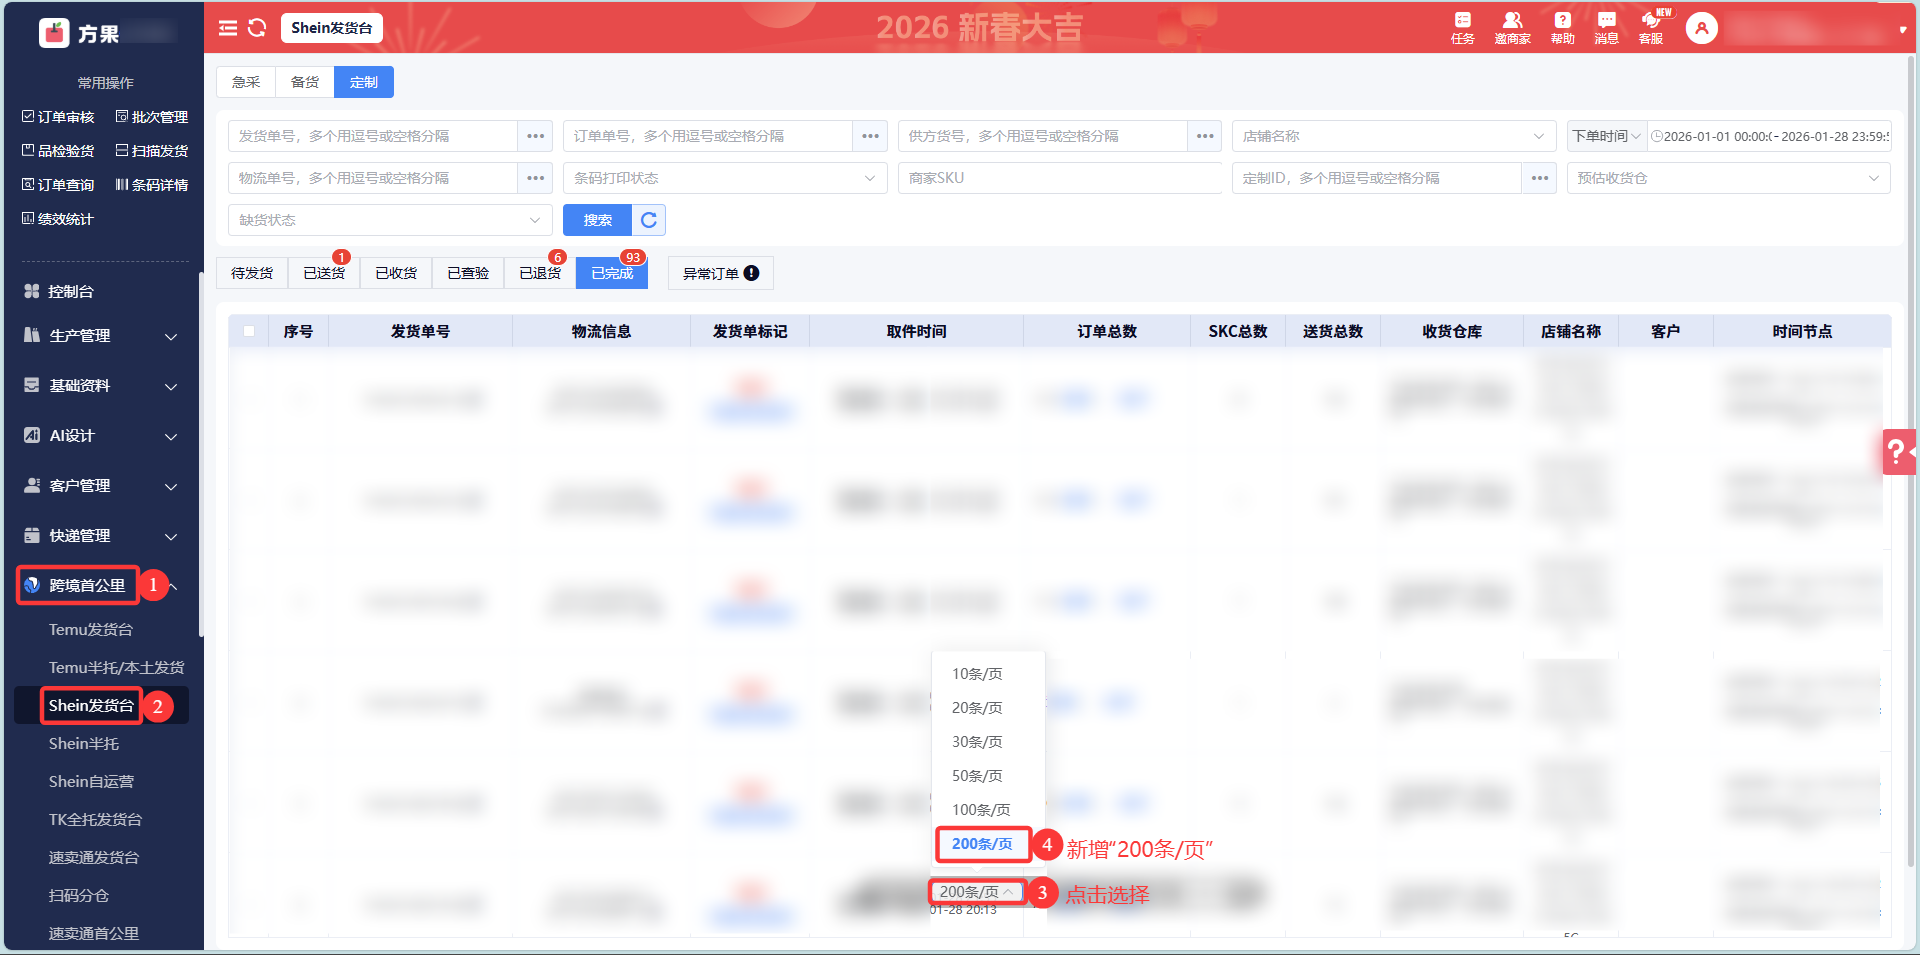
Task: Open the 客服 customer service icon
Action: click(1651, 28)
